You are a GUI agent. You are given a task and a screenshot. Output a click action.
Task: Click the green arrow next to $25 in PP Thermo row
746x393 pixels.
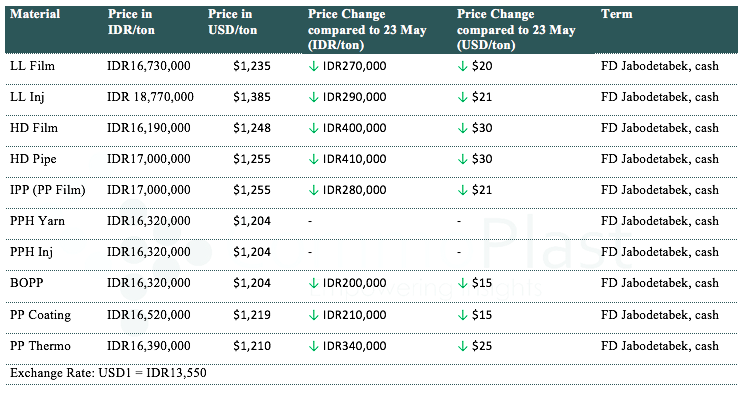pyautogui.click(x=462, y=346)
